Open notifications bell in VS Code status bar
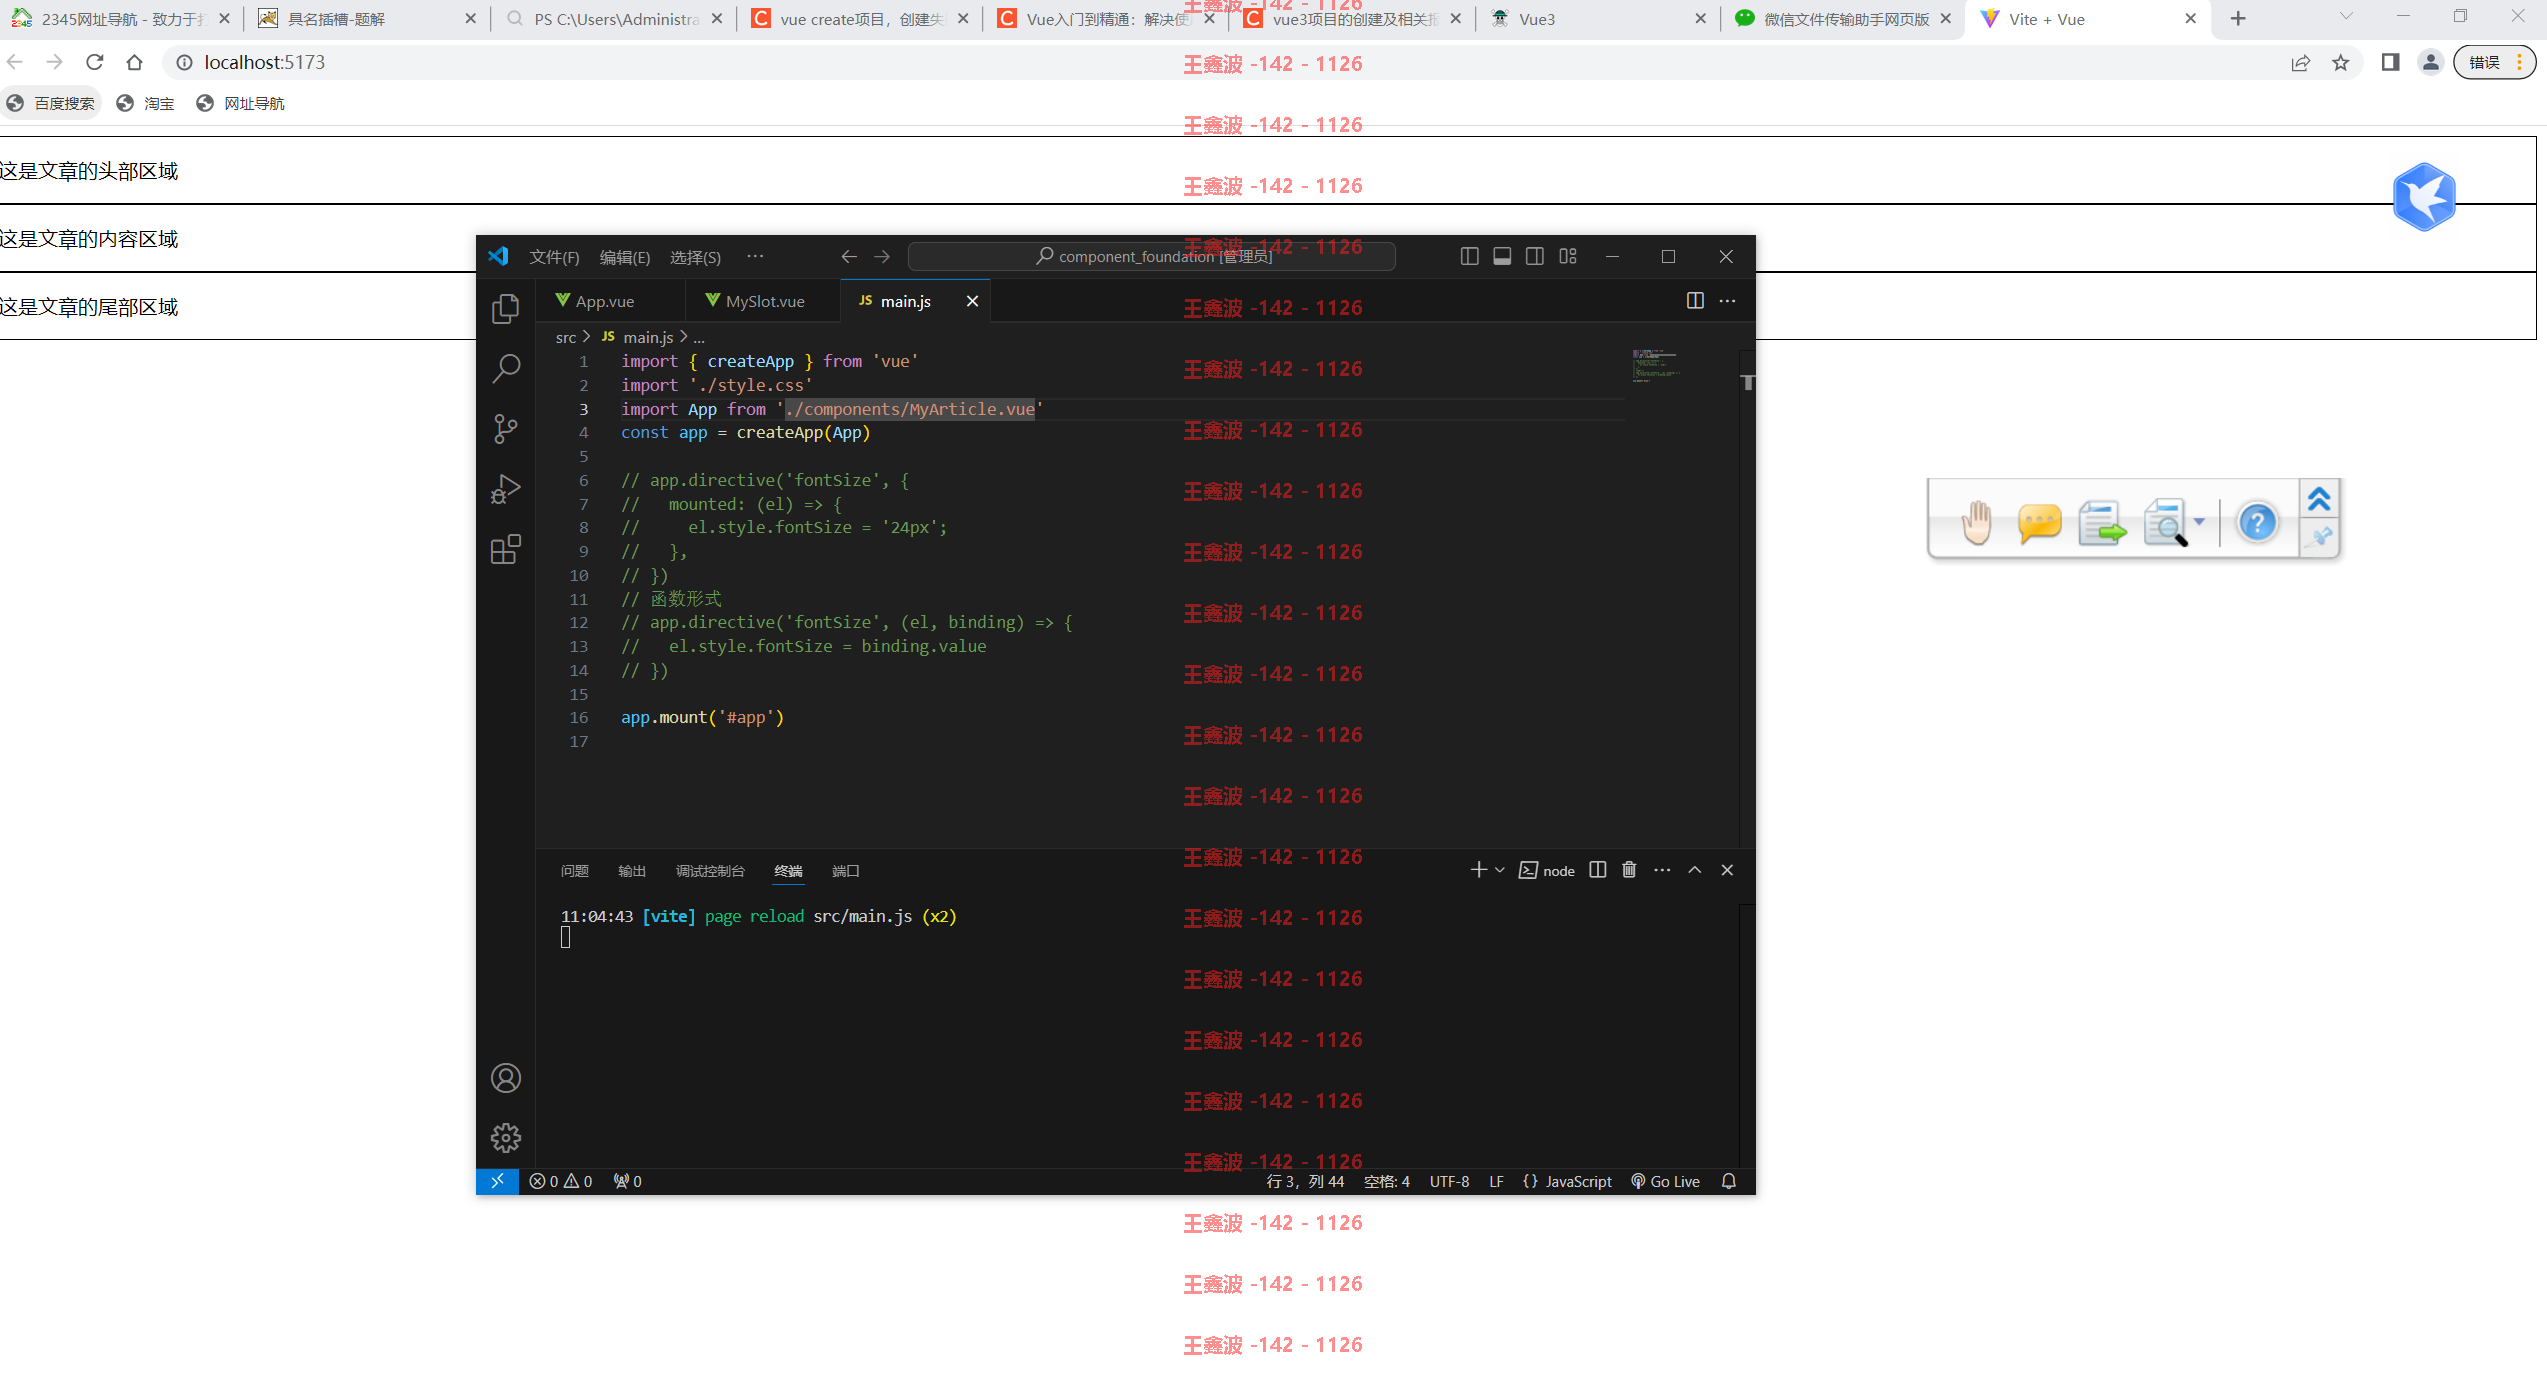Viewport: 2547px width, 1383px height. click(1729, 1181)
